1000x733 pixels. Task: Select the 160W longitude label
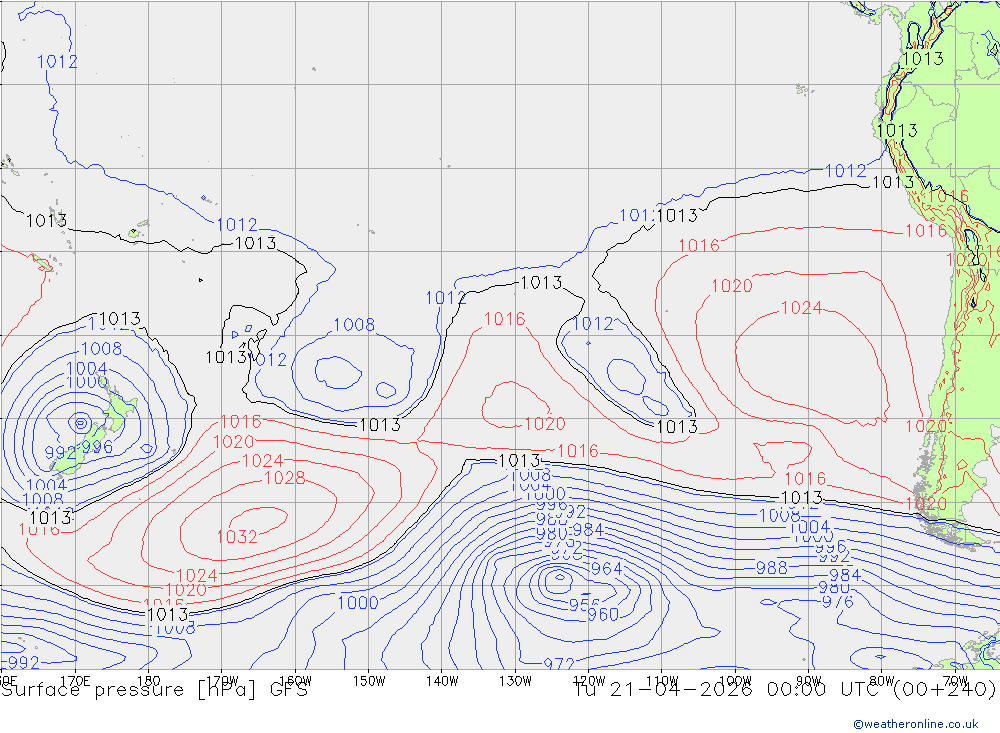(x=296, y=681)
